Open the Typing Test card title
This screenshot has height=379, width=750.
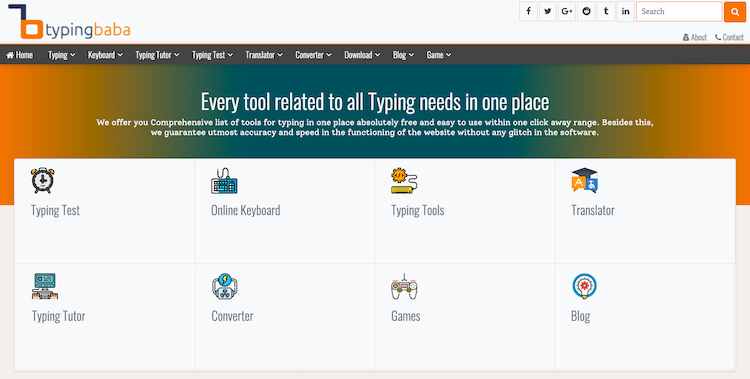click(55, 211)
